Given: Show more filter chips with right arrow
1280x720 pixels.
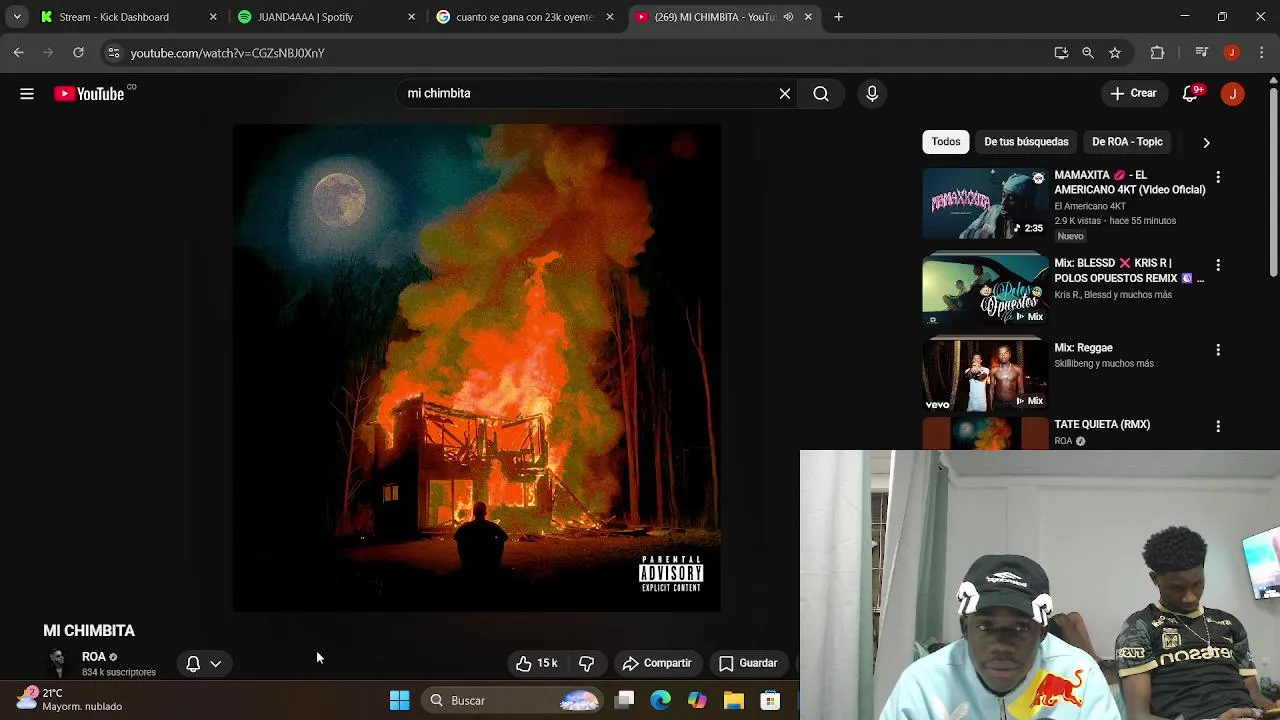Looking at the screenshot, I should [1206, 143].
